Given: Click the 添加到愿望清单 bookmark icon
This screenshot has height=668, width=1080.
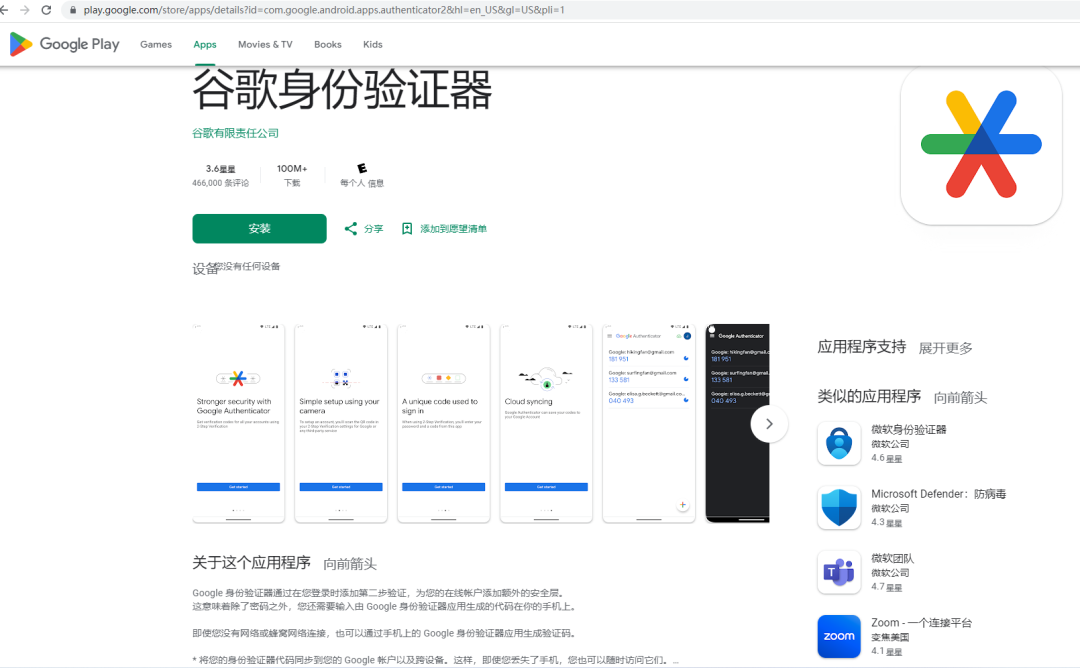Looking at the screenshot, I should (x=408, y=228).
